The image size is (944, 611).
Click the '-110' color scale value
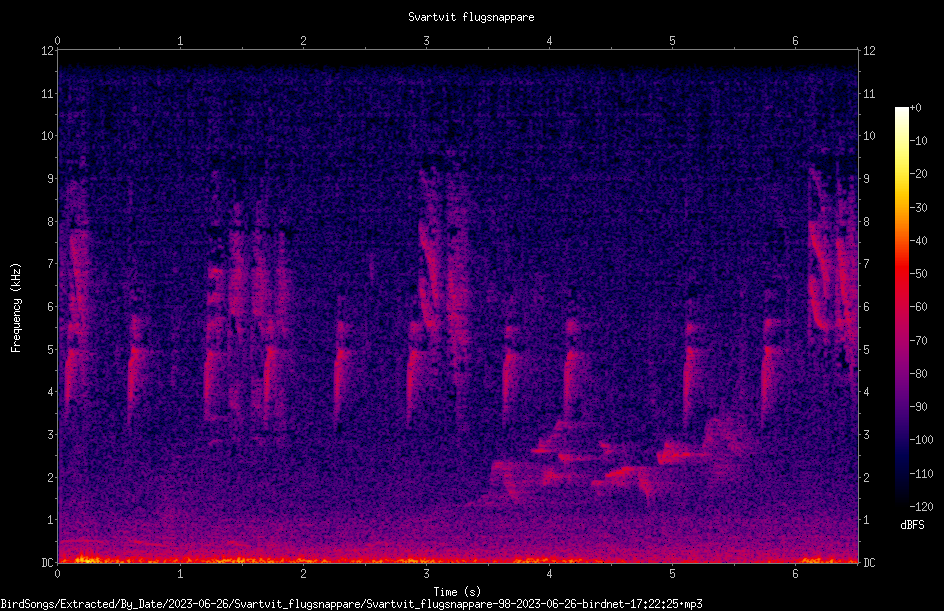pos(921,474)
